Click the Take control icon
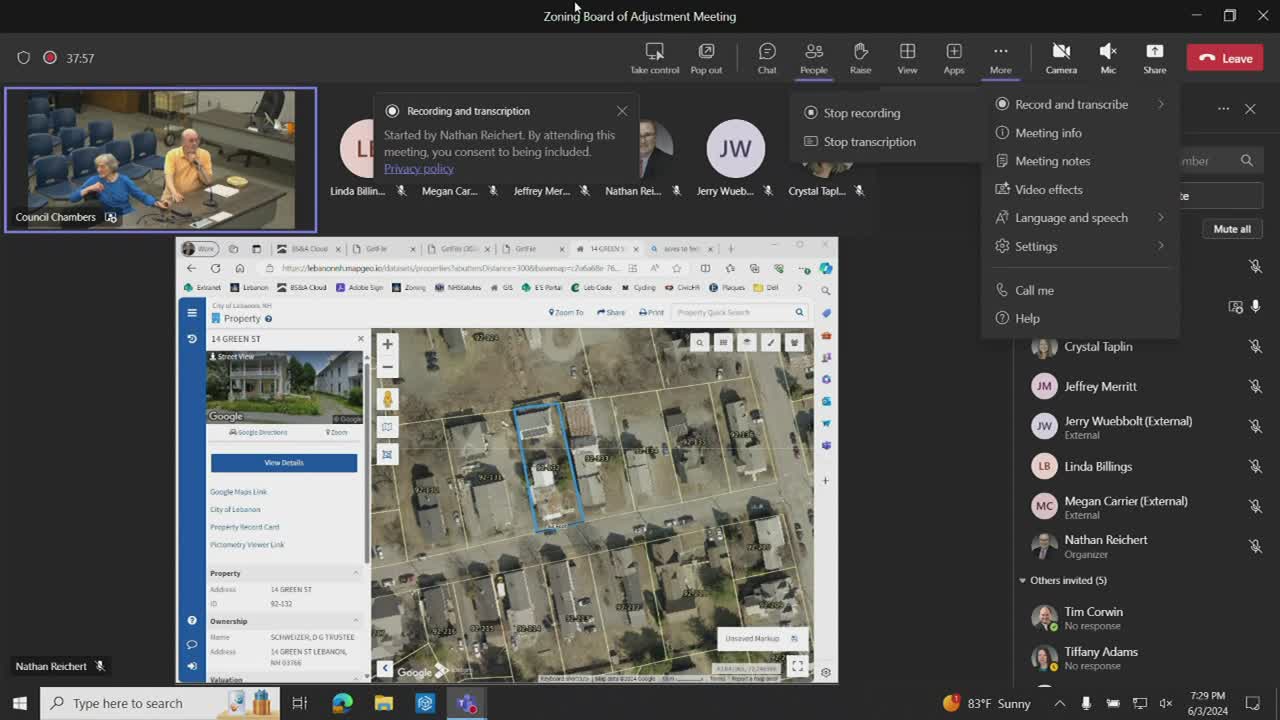This screenshot has width=1280, height=720. coord(654,57)
